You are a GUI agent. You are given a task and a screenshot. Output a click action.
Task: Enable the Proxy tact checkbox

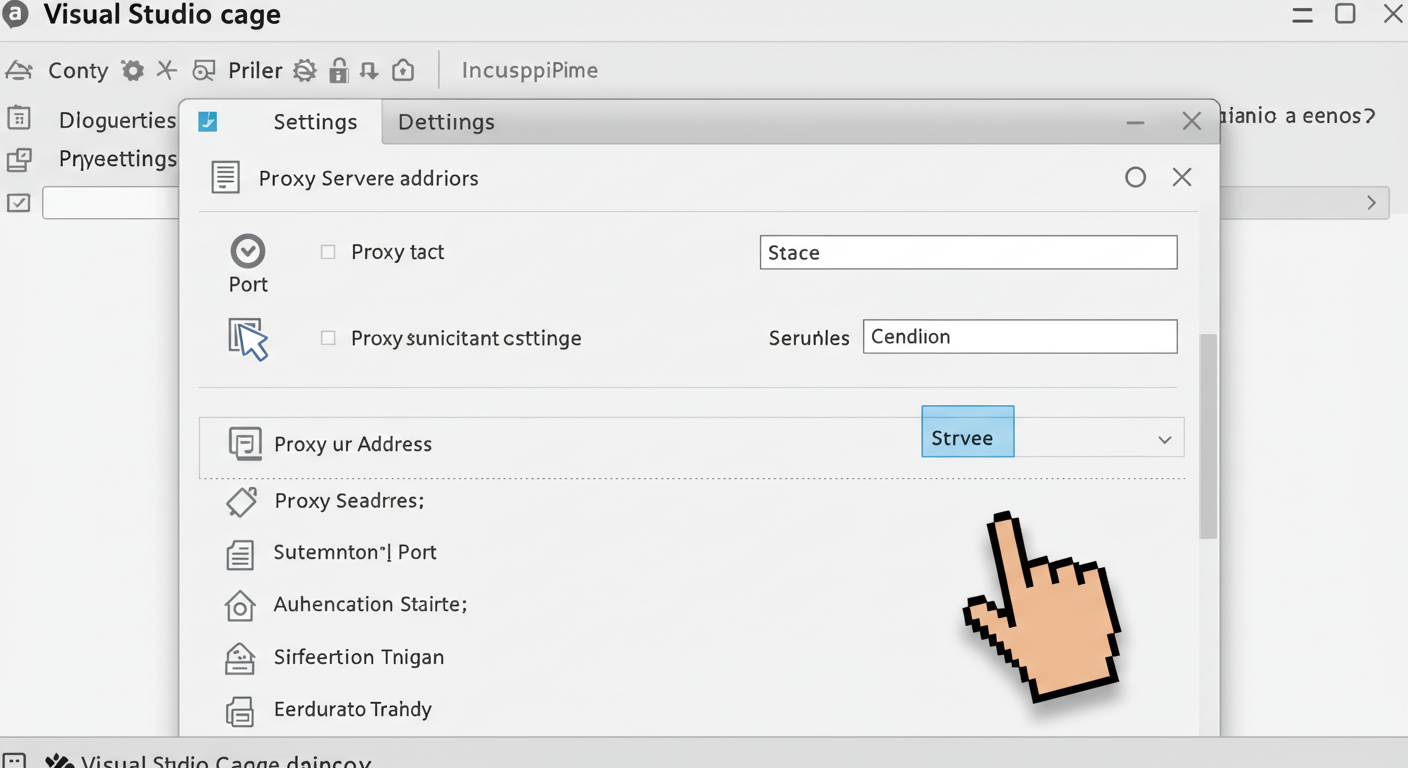coord(328,252)
